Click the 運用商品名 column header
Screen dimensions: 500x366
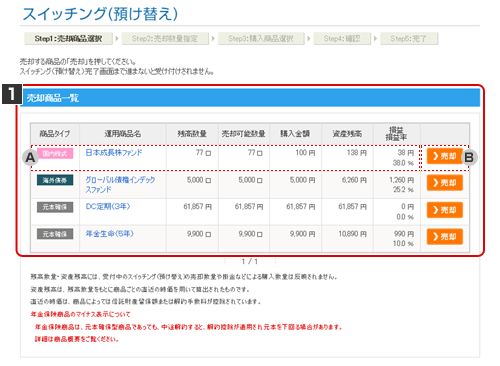[123, 134]
